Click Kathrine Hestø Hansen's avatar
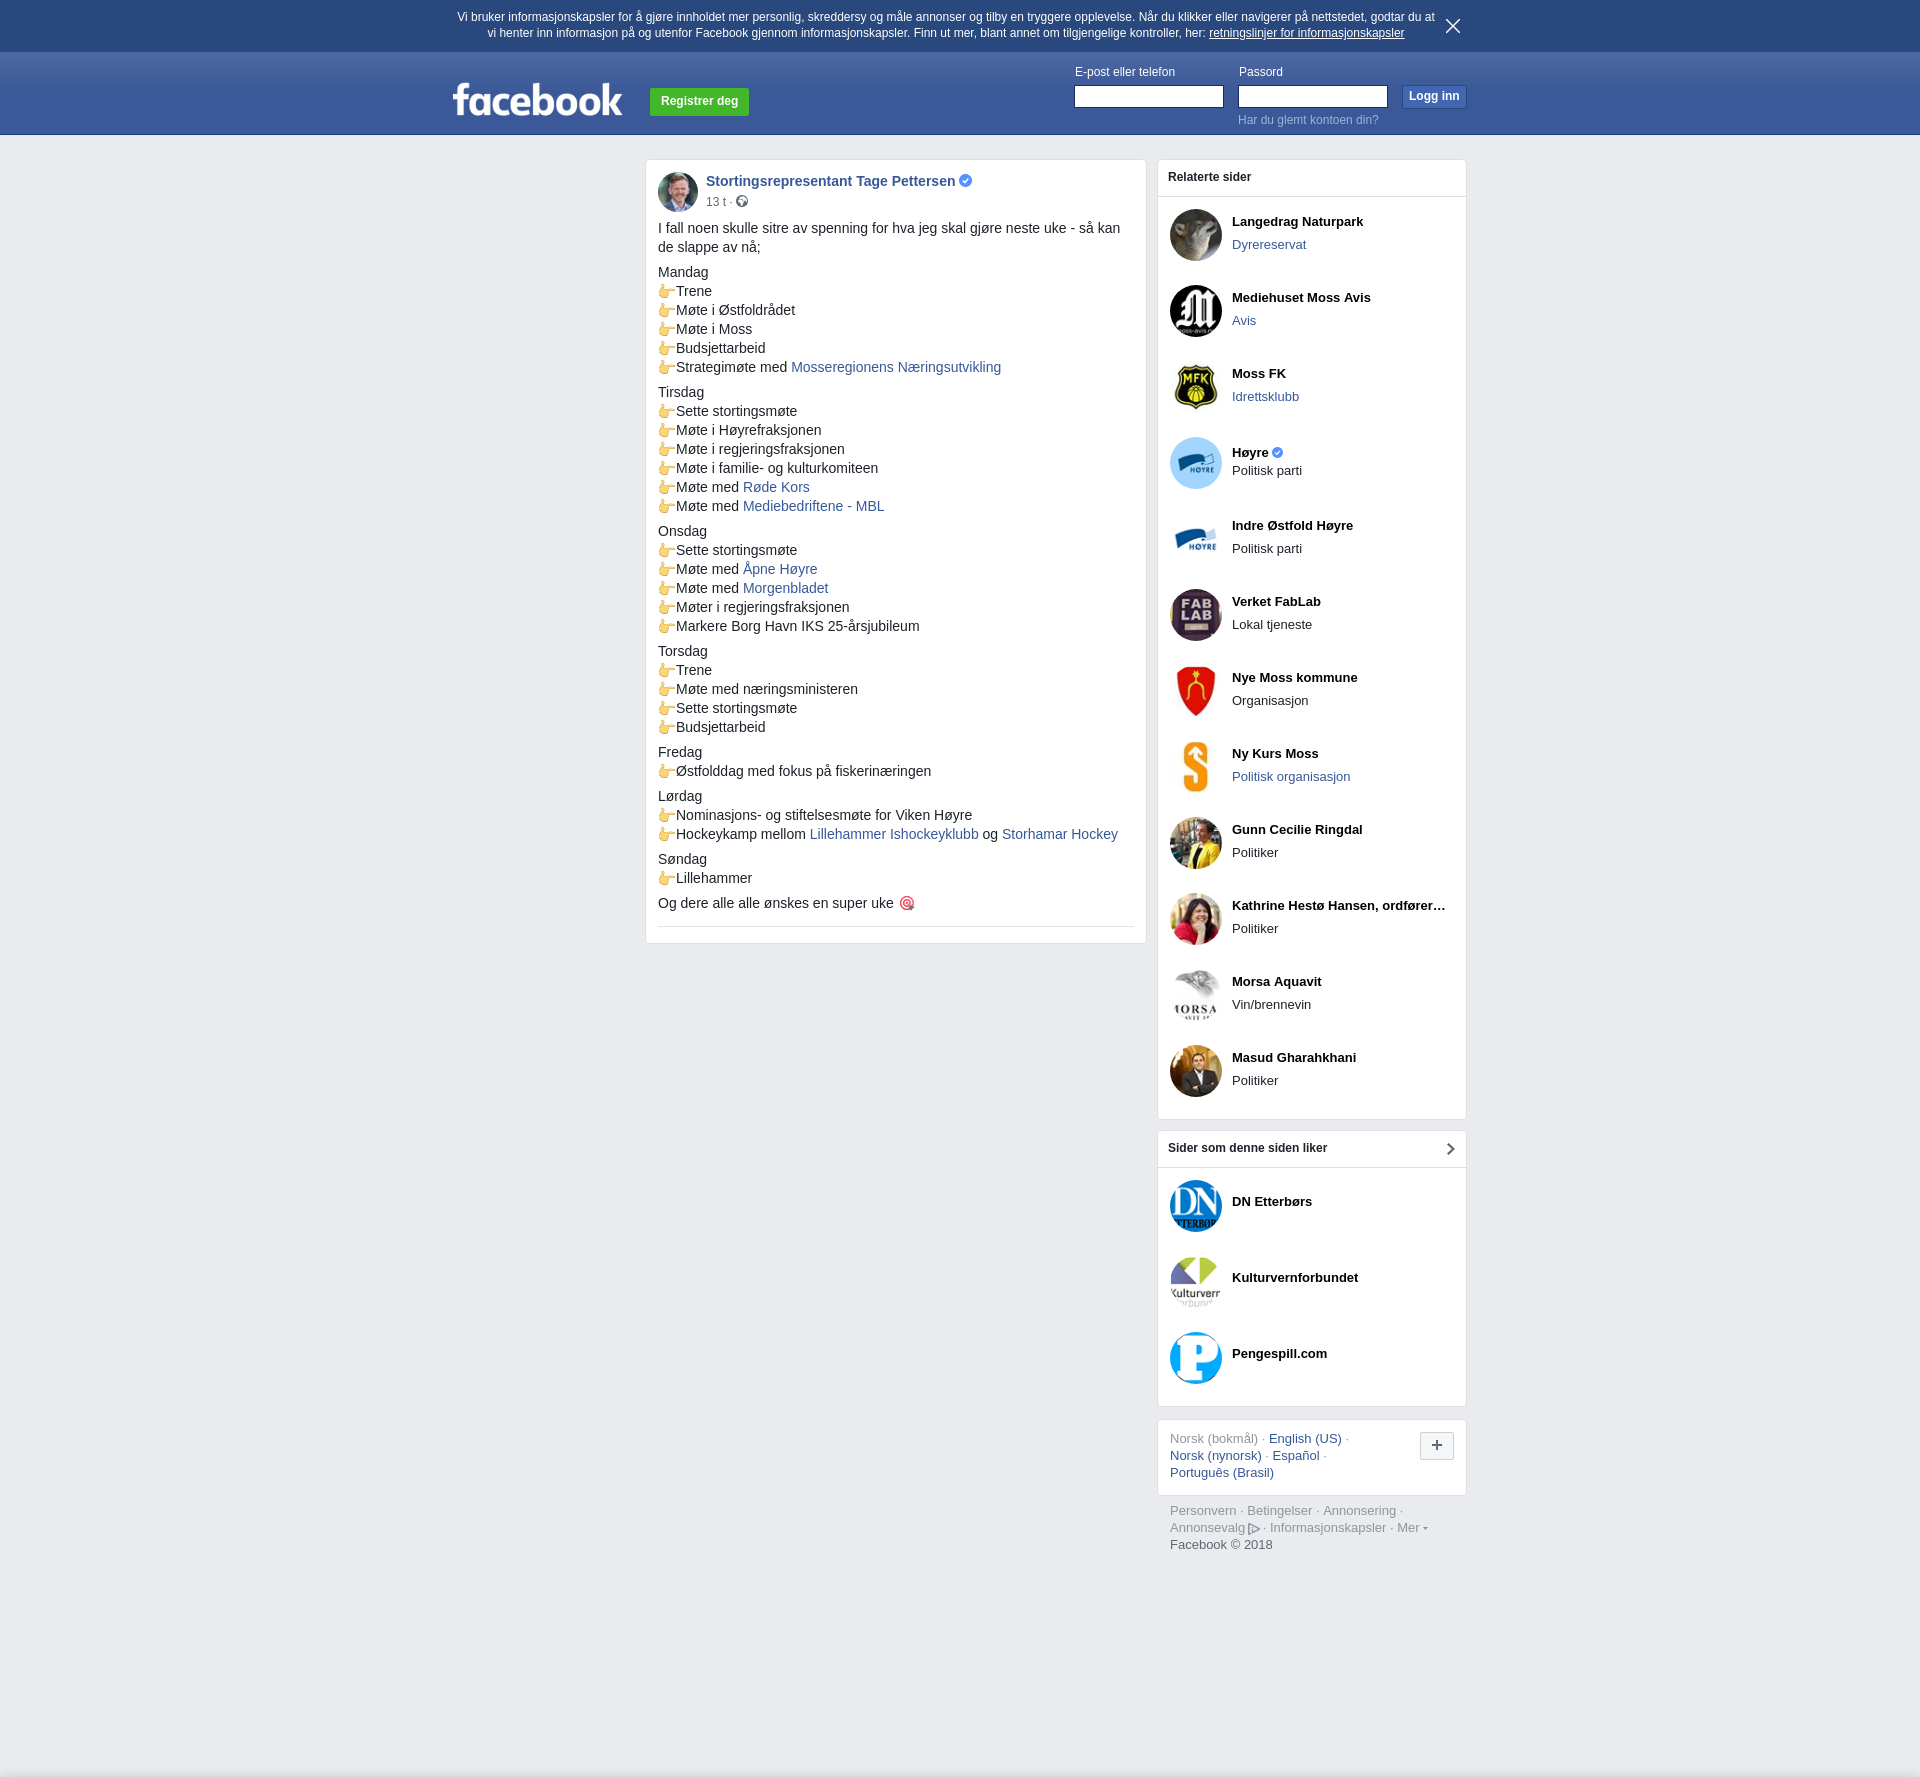The image size is (1920, 1777). [x=1196, y=919]
